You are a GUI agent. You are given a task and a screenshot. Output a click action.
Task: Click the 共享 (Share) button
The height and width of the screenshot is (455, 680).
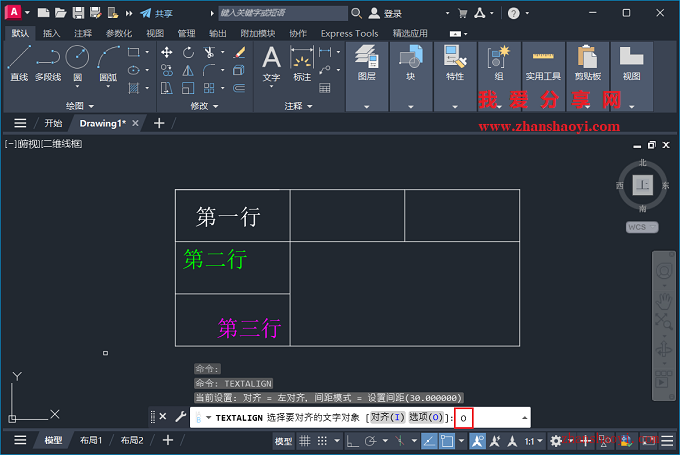pos(157,13)
